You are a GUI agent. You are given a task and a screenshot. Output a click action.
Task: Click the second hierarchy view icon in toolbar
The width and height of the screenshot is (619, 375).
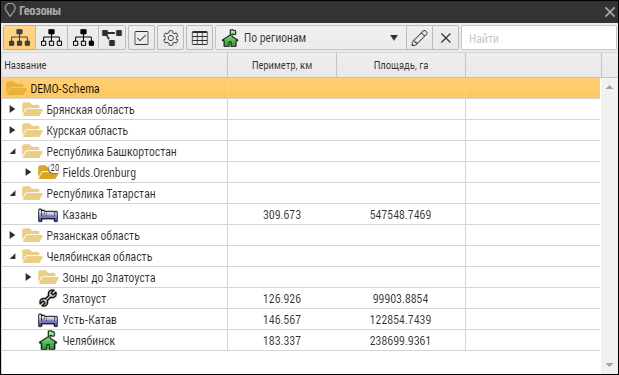point(51,38)
